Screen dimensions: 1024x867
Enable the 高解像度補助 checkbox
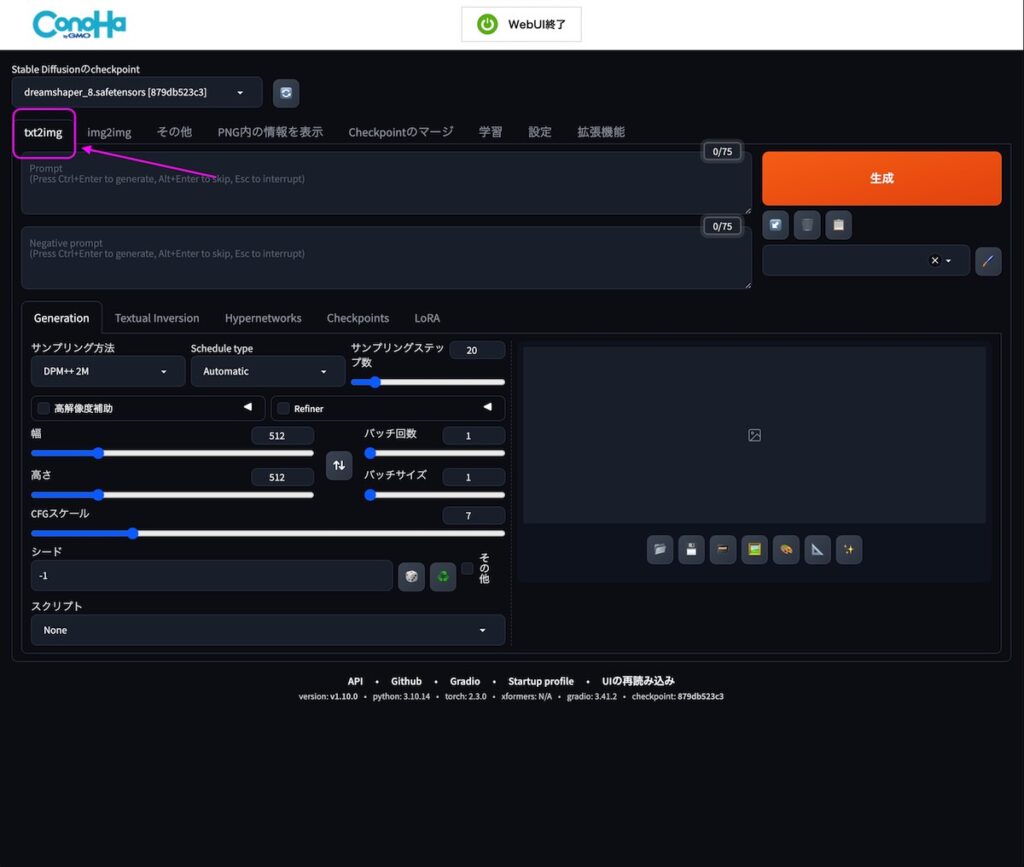pos(44,408)
